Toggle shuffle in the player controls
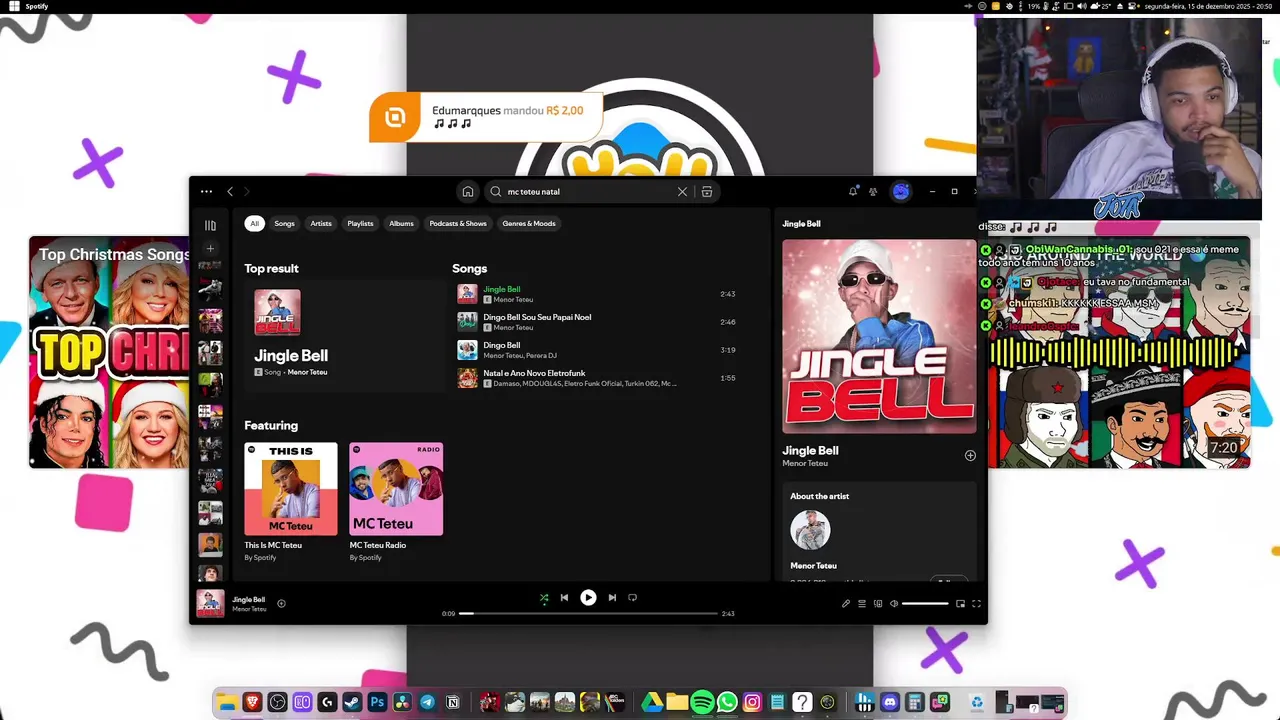 (544, 598)
